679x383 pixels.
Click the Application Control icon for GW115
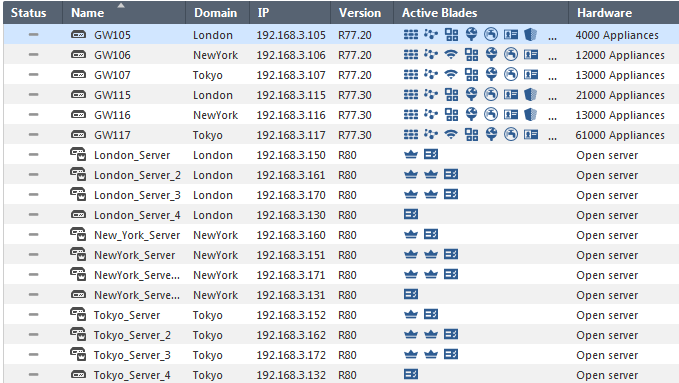coord(451,94)
